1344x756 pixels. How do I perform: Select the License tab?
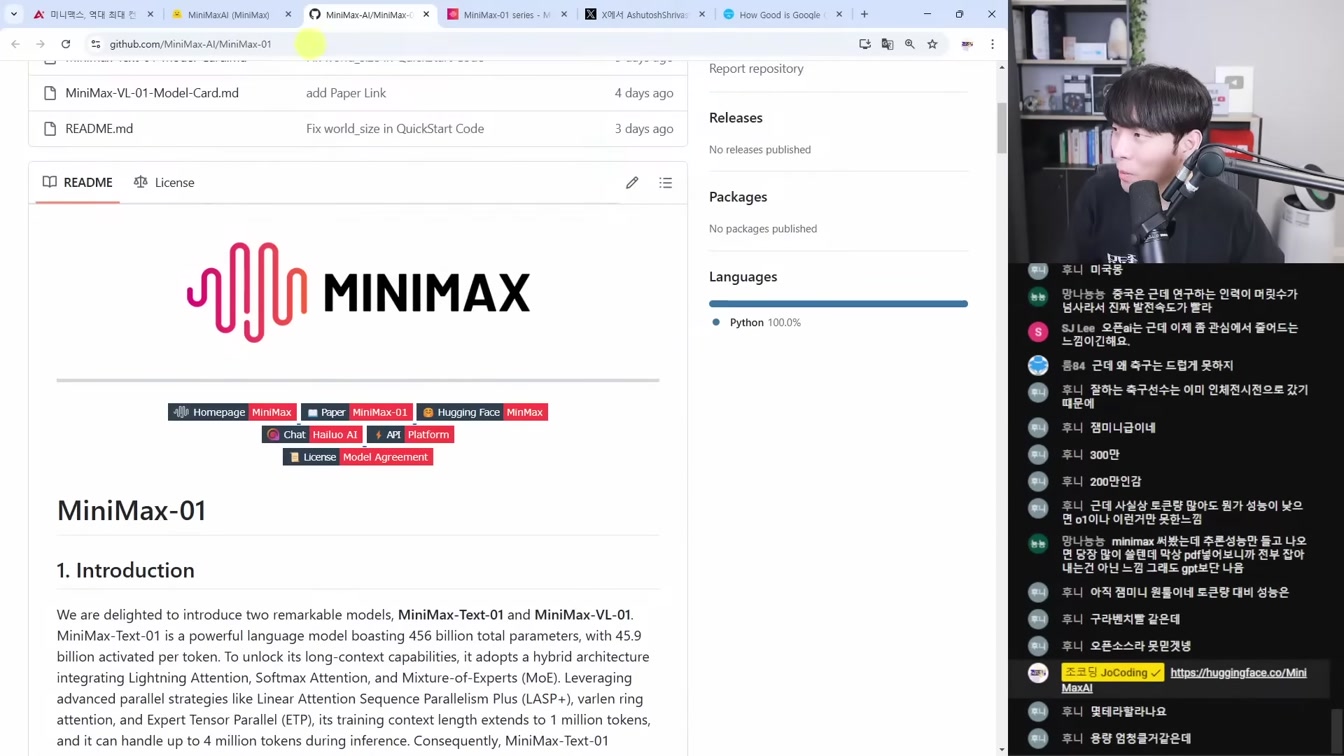(x=164, y=182)
